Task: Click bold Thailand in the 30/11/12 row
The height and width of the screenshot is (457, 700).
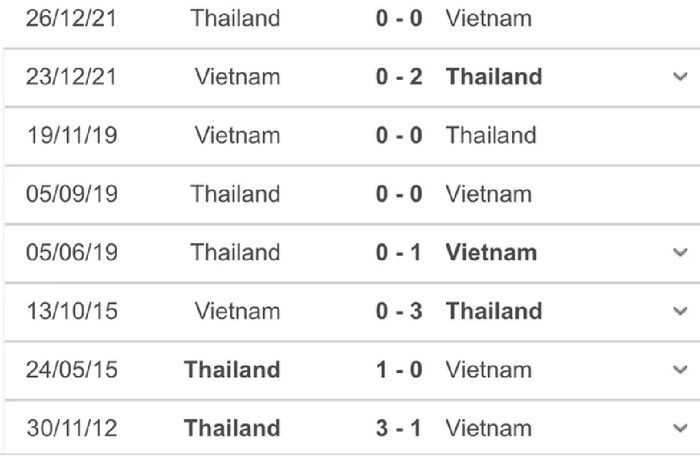Action: pyautogui.click(x=232, y=428)
